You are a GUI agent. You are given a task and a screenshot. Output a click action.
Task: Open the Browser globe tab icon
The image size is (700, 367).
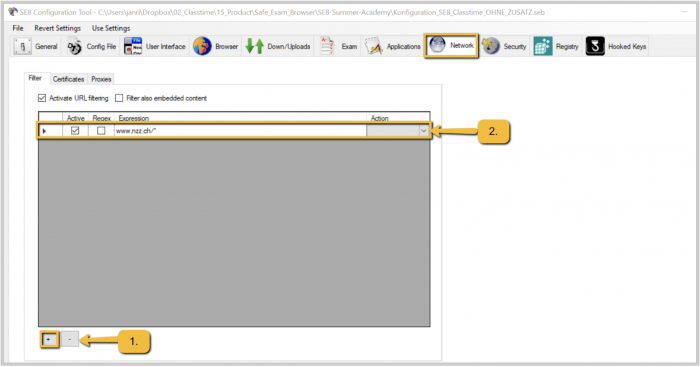click(x=202, y=46)
